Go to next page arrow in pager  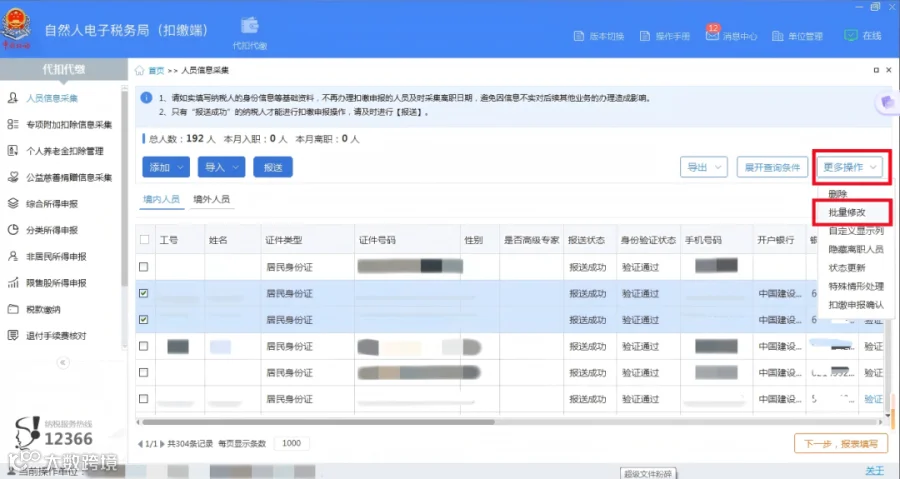coord(162,444)
